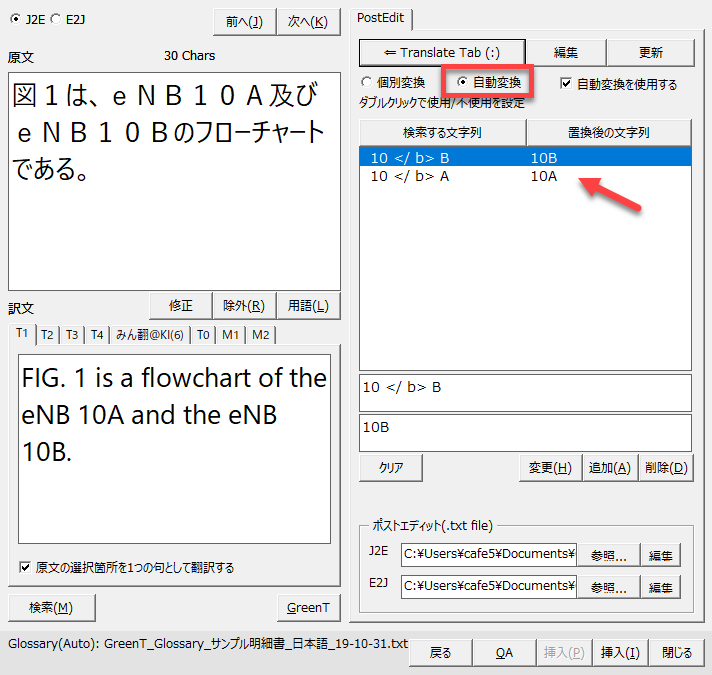Screen dimensions: 712x675
Task: Select the '10 </ b> A' list row
Action: coord(410,176)
